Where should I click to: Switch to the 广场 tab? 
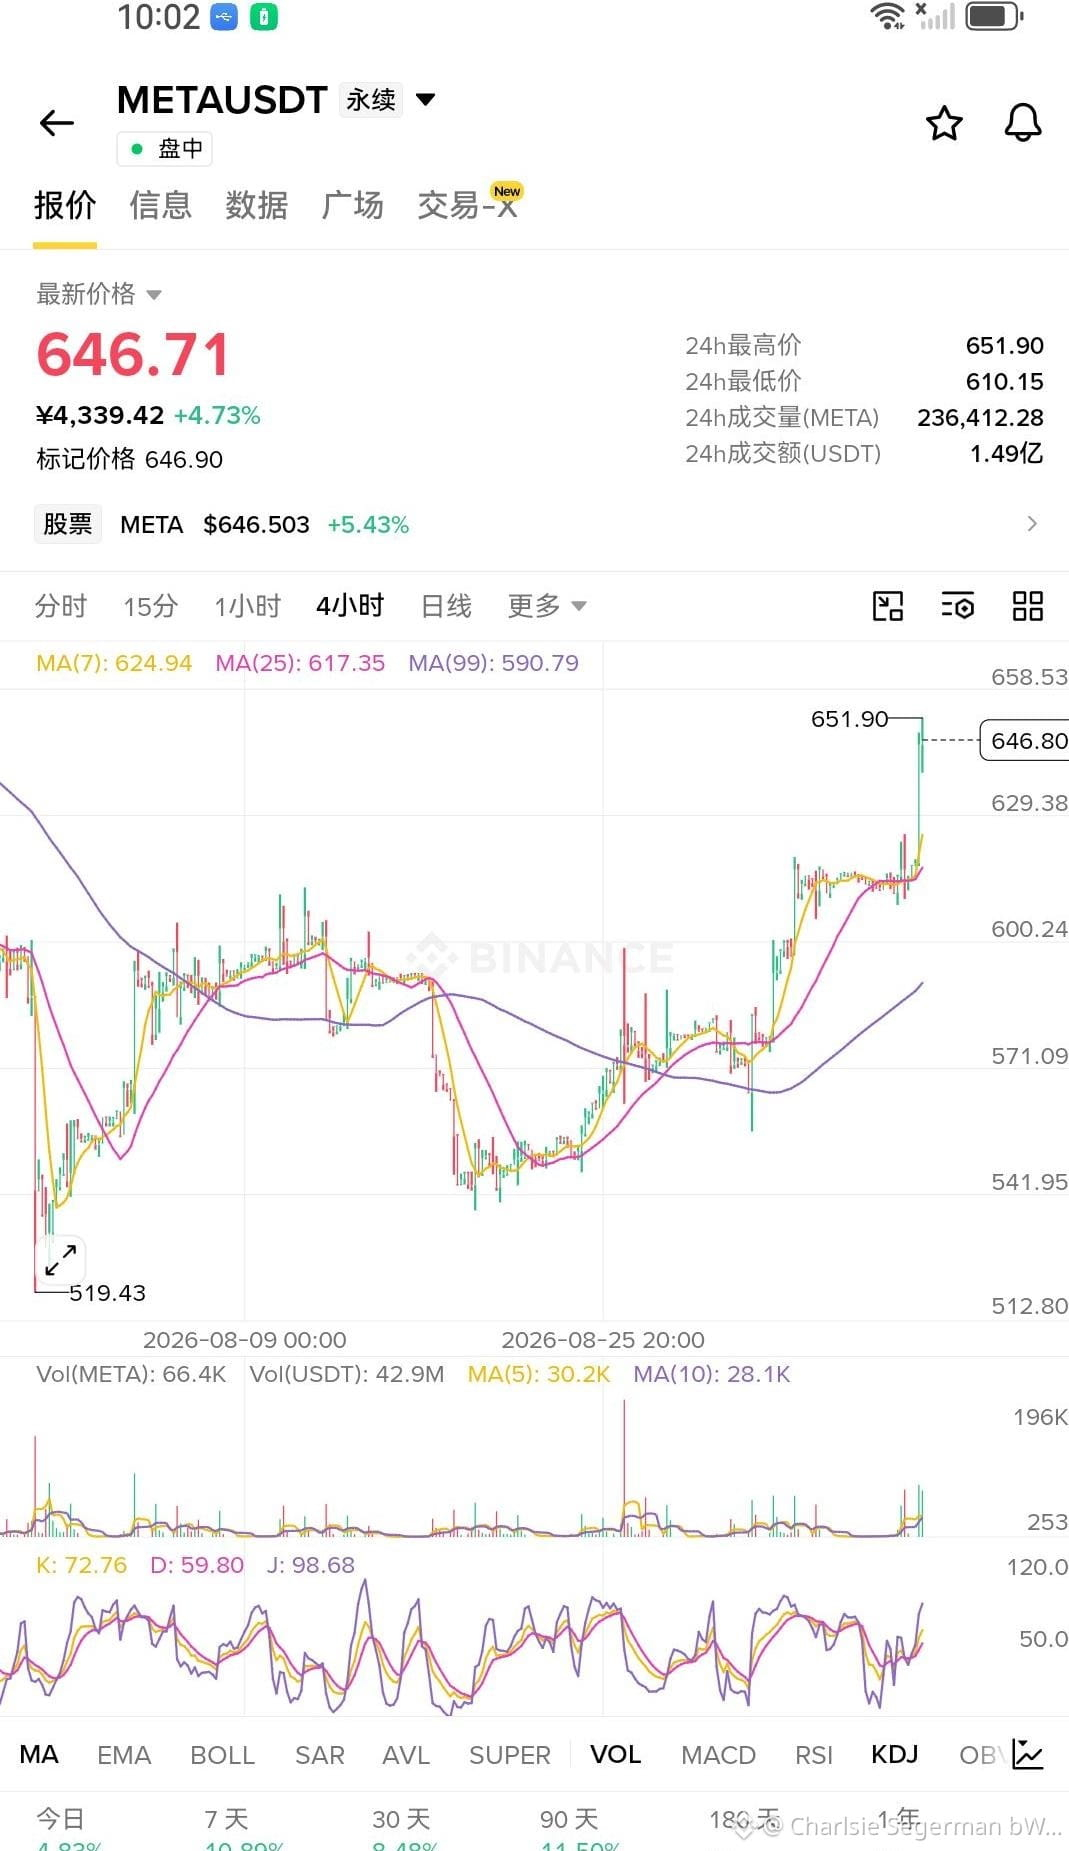coord(353,205)
